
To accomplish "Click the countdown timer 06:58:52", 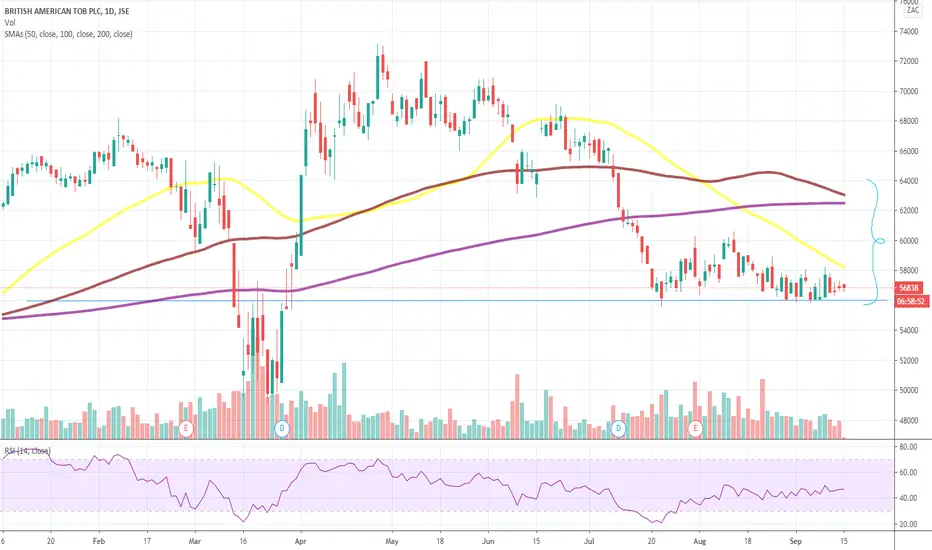I will [911, 301].
